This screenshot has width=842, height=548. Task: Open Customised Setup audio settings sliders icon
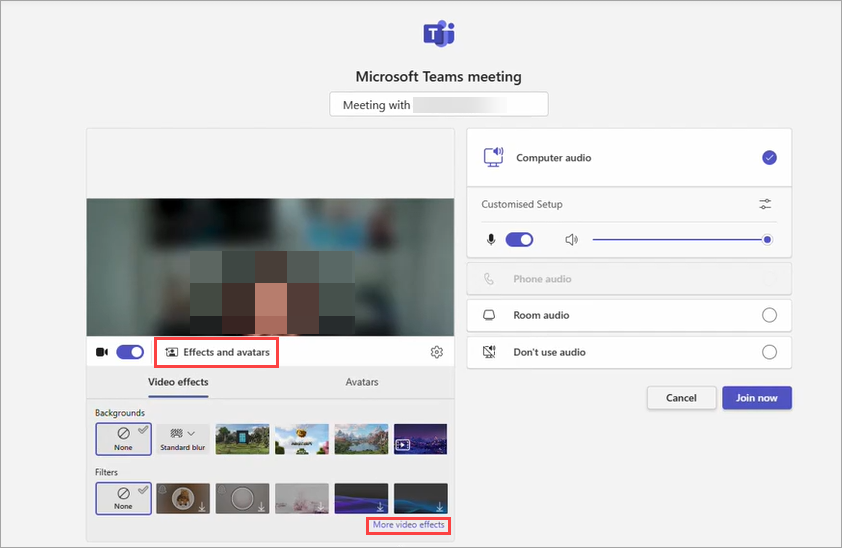pyautogui.click(x=765, y=204)
